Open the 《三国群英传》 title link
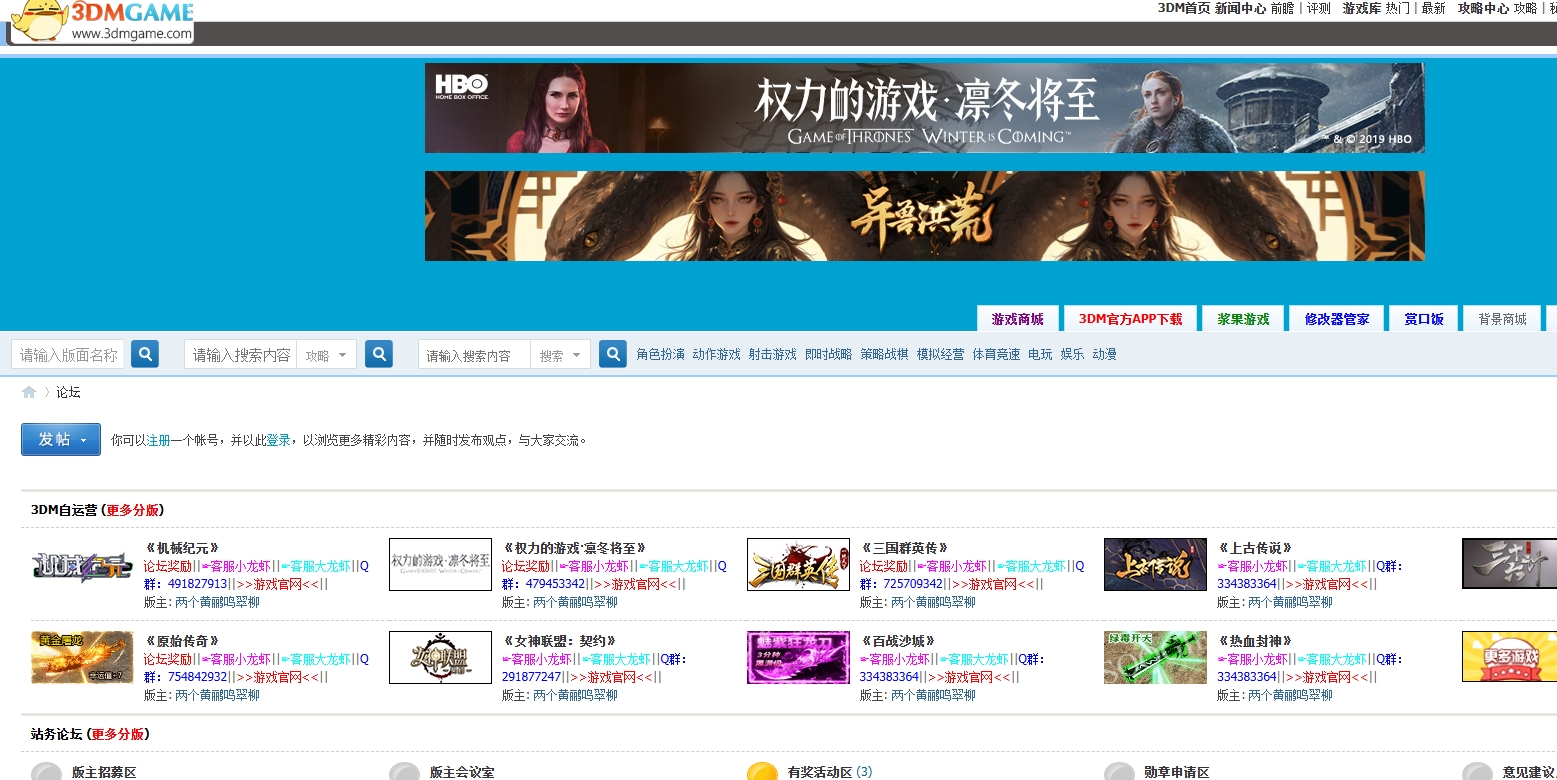This screenshot has height=780, width=1557. pyautogui.click(x=904, y=548)
